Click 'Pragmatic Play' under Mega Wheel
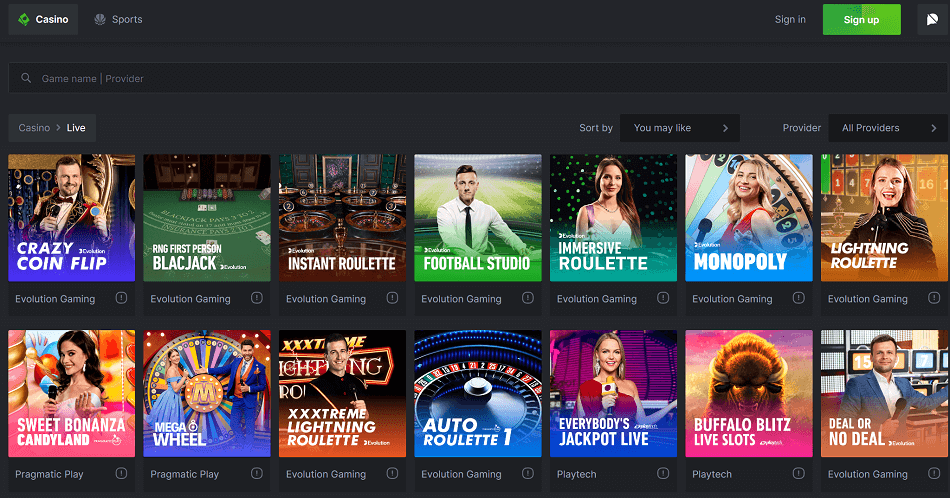 (x=185, y=474)
